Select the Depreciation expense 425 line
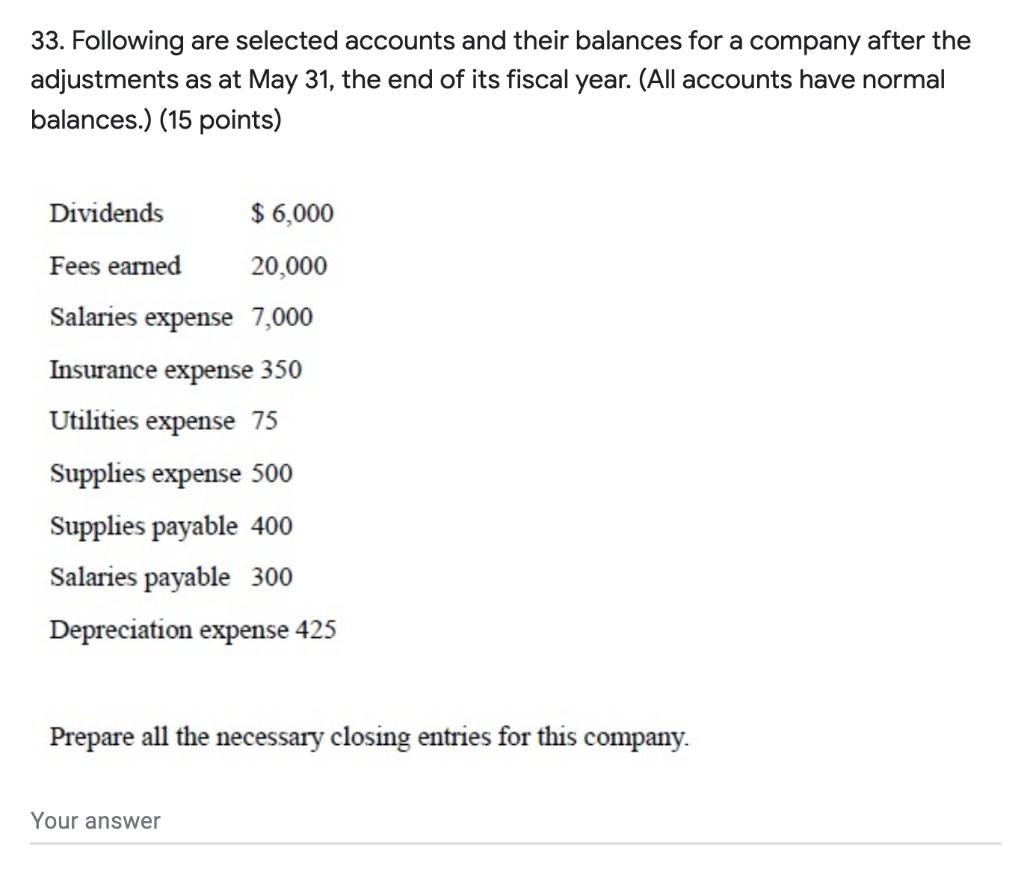The image size is (1024, 878). click(x=192, y=629)
